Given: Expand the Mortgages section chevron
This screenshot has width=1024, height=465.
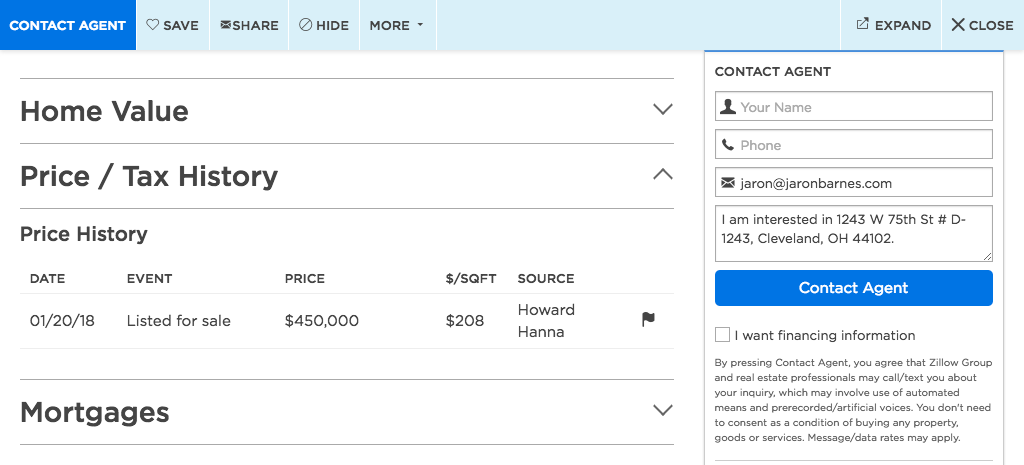Looking at the screenshot, I should [662, 410].
